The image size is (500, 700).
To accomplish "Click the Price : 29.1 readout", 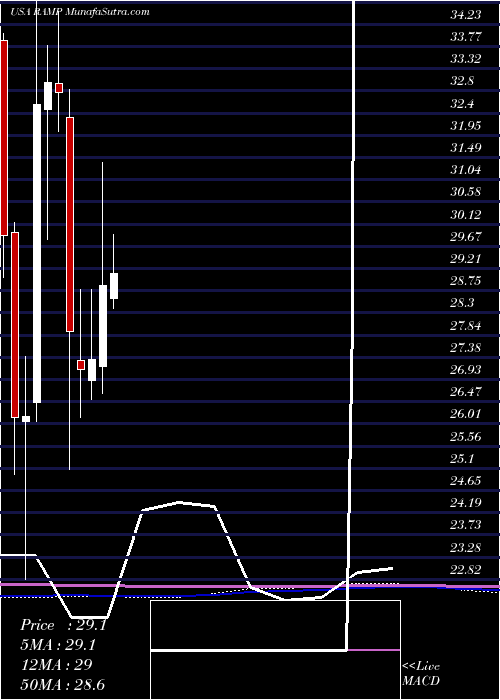I will coord(63,625).
